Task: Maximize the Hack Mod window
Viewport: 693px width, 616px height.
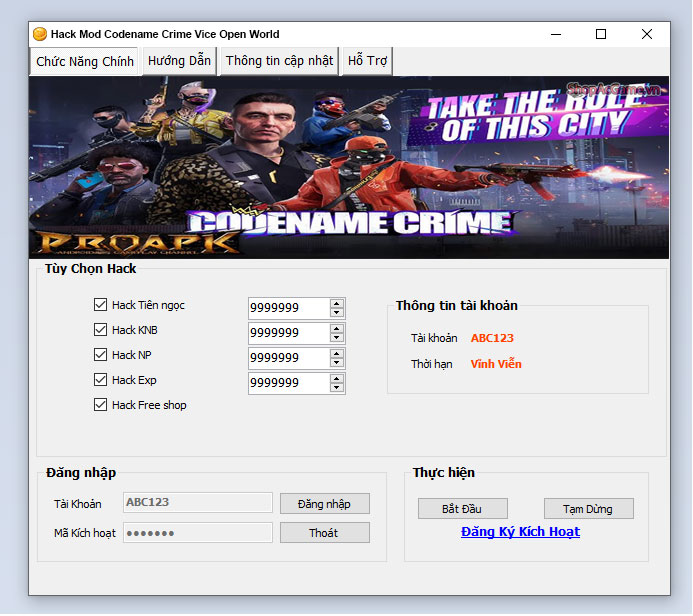Action: point(601,34)
